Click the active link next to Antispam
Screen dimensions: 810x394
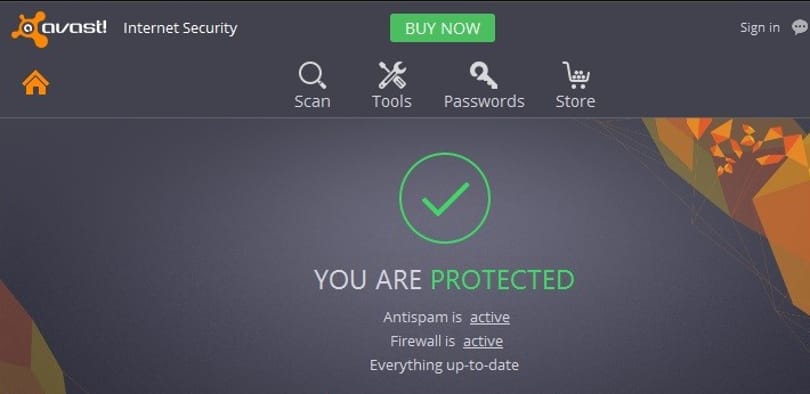coord(490,317)
